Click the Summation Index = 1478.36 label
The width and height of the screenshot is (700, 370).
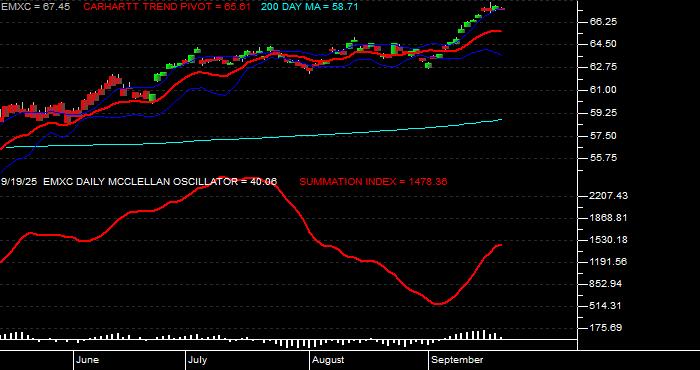tap(373, 182)
